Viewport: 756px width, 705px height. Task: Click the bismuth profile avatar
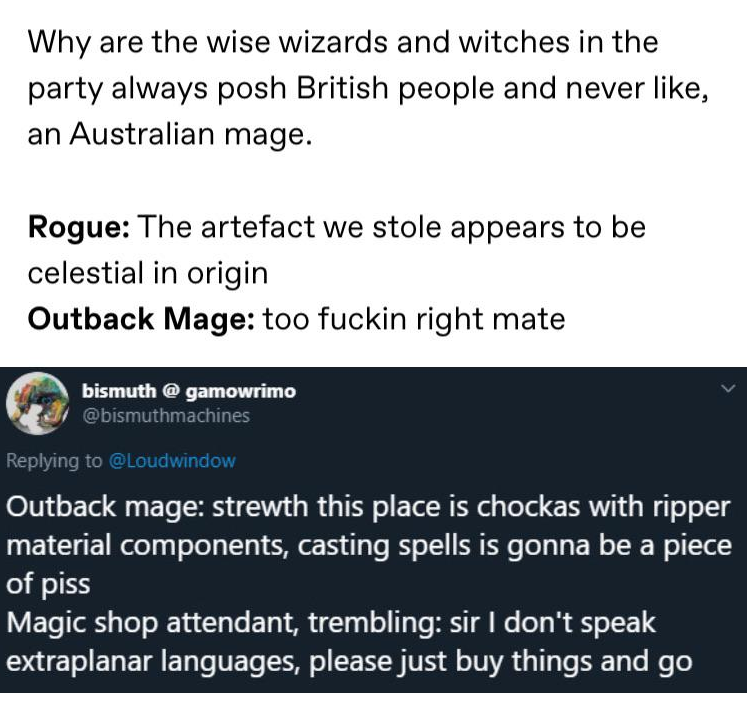click(37, 403)
